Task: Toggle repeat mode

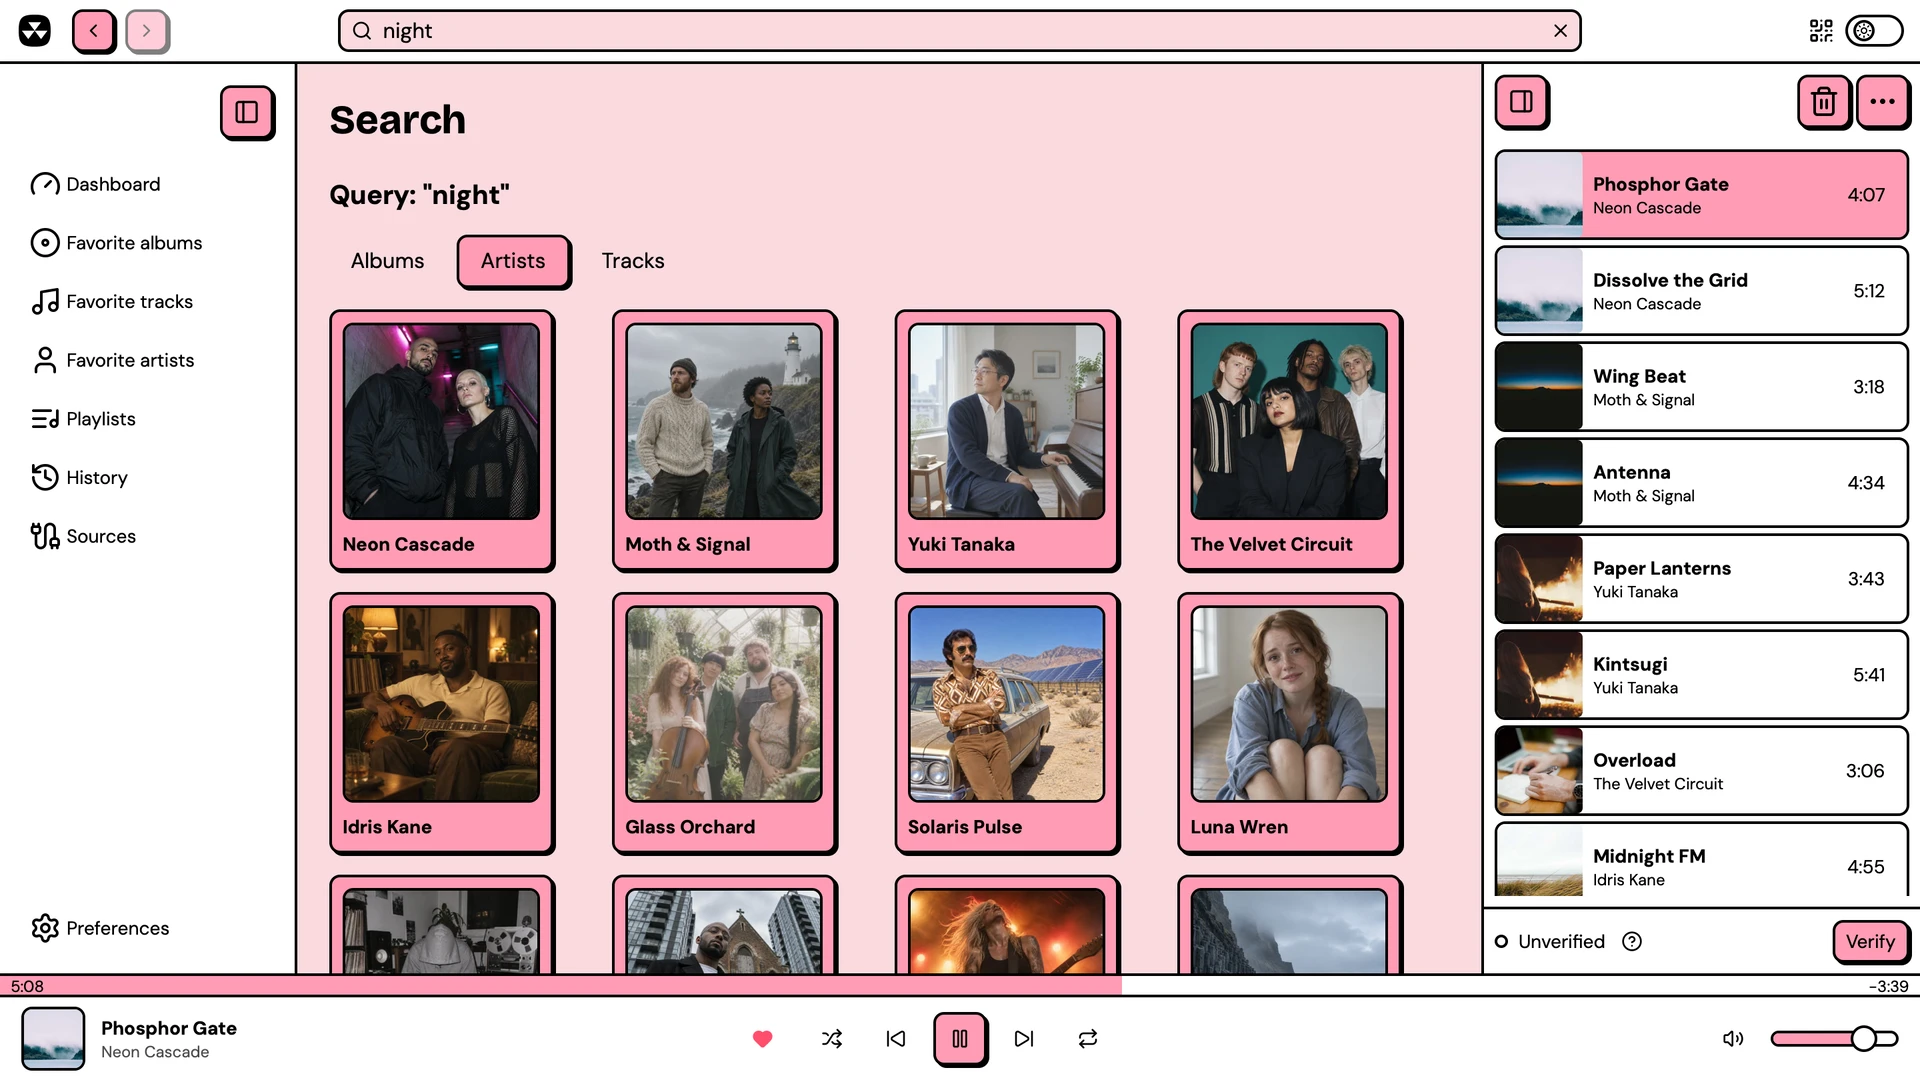Action: point(1088,1039)
